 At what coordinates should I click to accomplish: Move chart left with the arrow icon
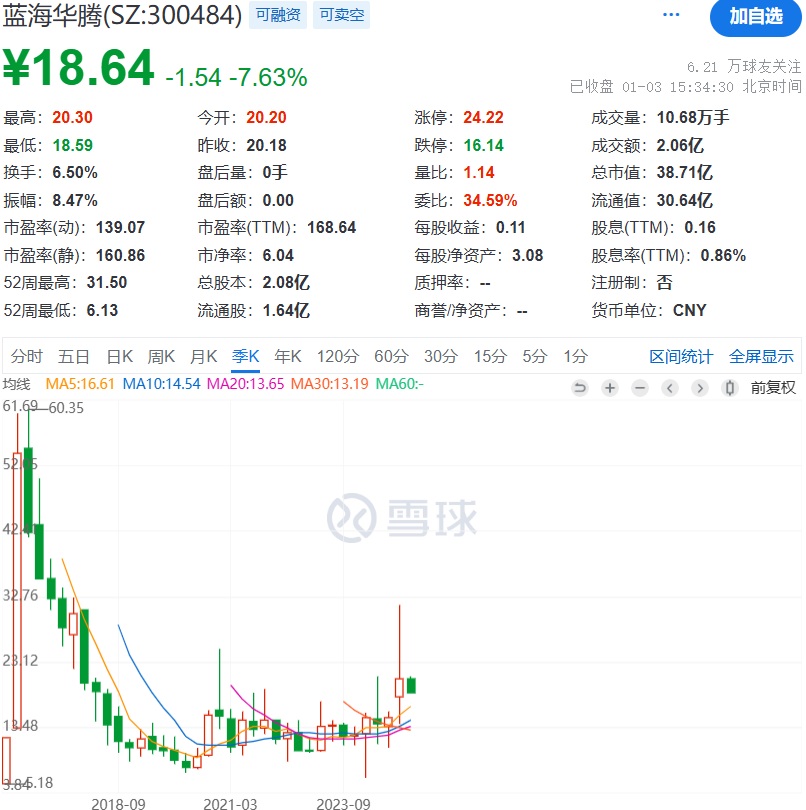(670, 387)
